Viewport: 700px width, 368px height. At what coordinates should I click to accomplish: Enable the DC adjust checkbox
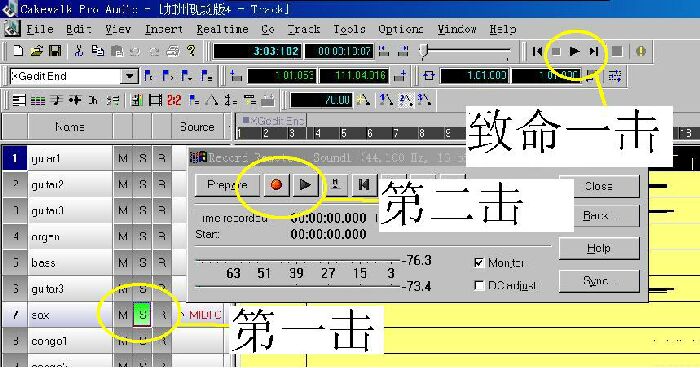click(479, 285)
